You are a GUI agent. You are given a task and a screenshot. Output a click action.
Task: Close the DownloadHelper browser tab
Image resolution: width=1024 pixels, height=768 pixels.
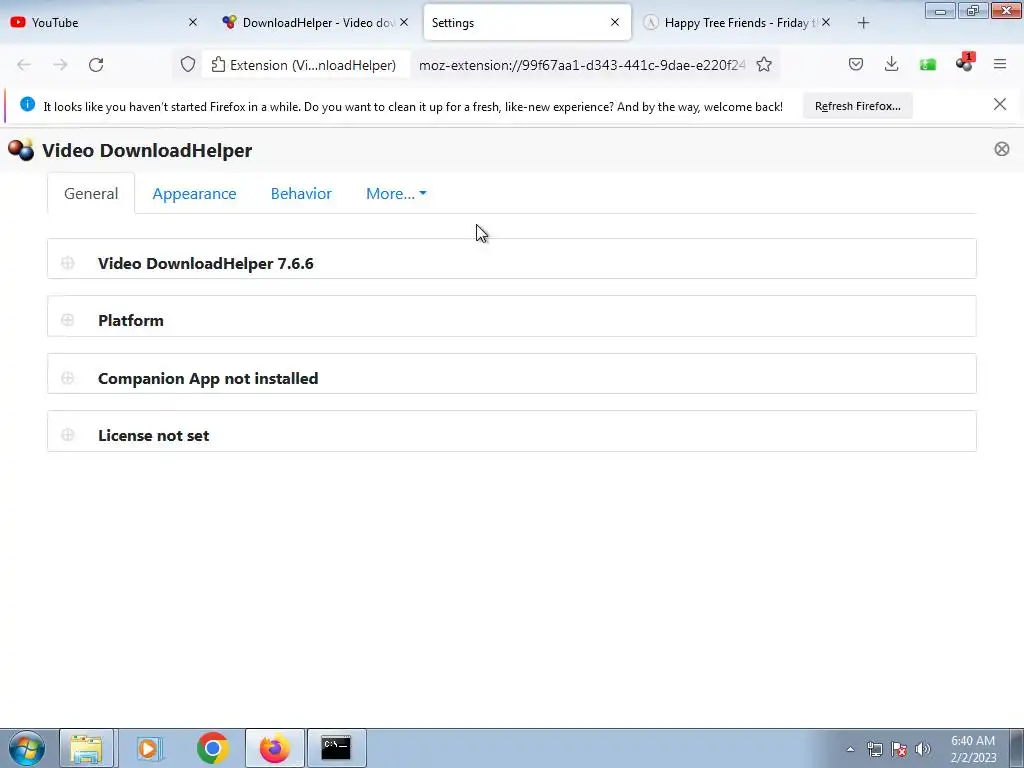[404, 22]
